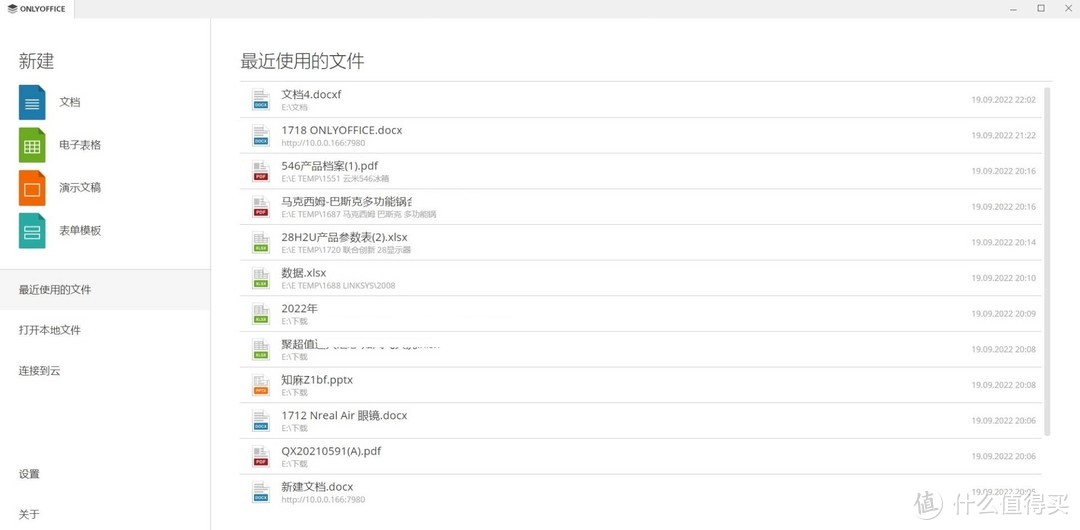1080x530 pixels.
Task: Click the PDF icon of QX20210591(A).pdf
Action: [260, 456]
